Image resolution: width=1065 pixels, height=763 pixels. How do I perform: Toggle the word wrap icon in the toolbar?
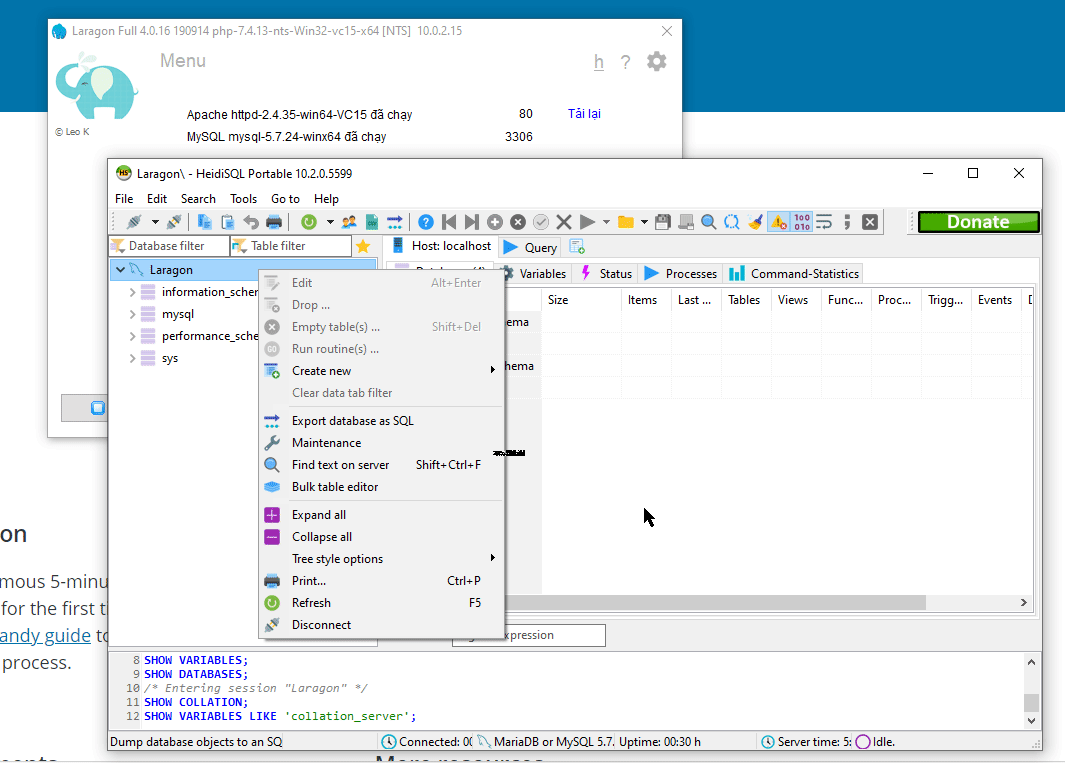[824, 221]
